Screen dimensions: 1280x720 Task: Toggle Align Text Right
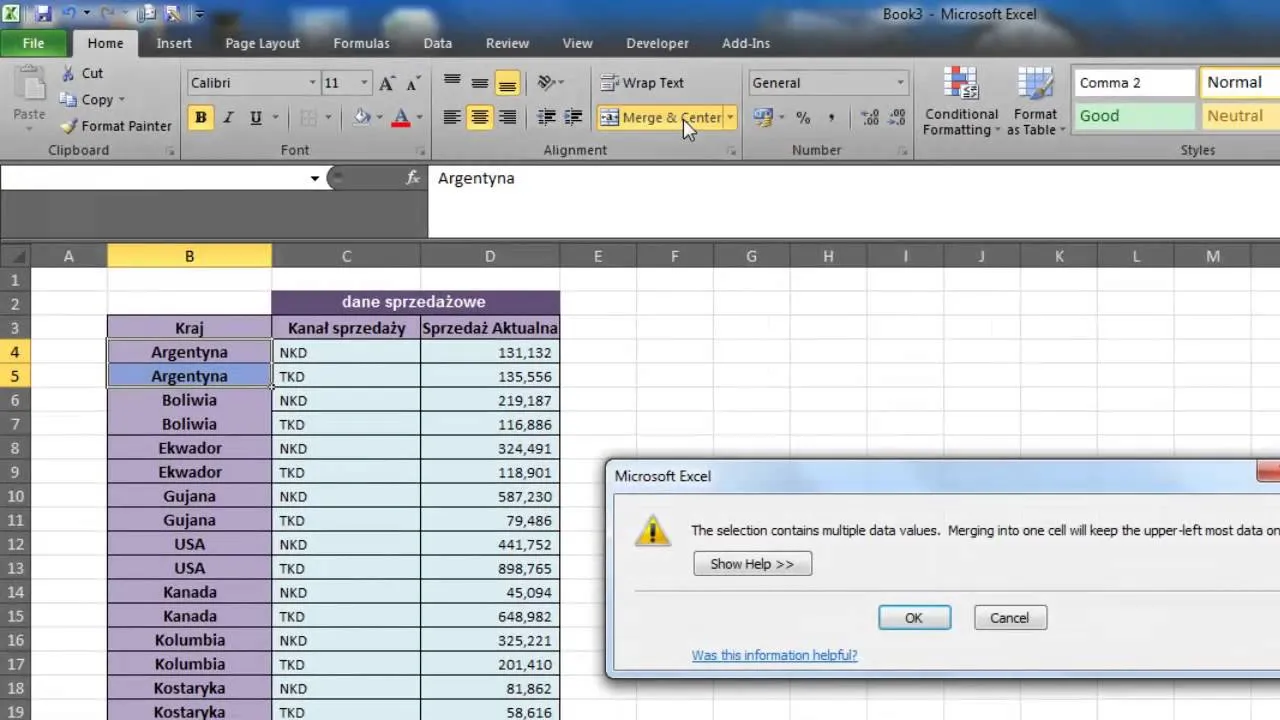click(507, 117)
